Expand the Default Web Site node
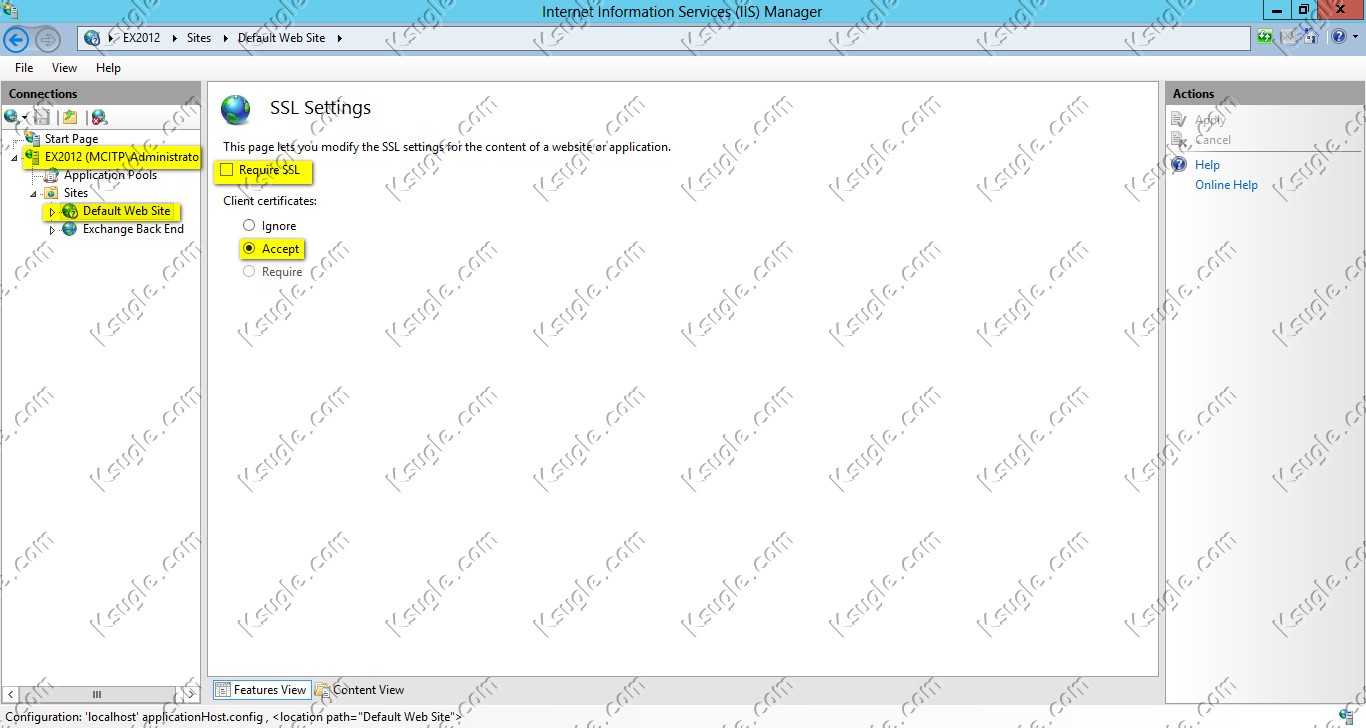Viewport: 1366px width, 728px height. [x=52, y=212]
